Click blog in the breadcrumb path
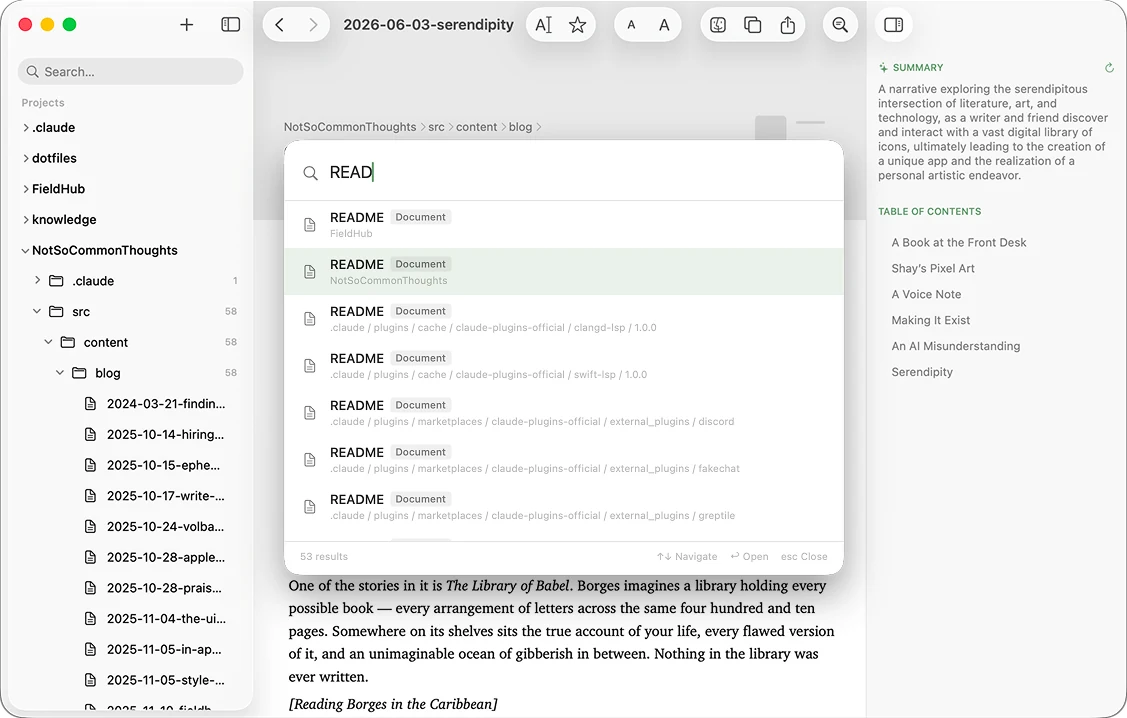 click(520, 127)
